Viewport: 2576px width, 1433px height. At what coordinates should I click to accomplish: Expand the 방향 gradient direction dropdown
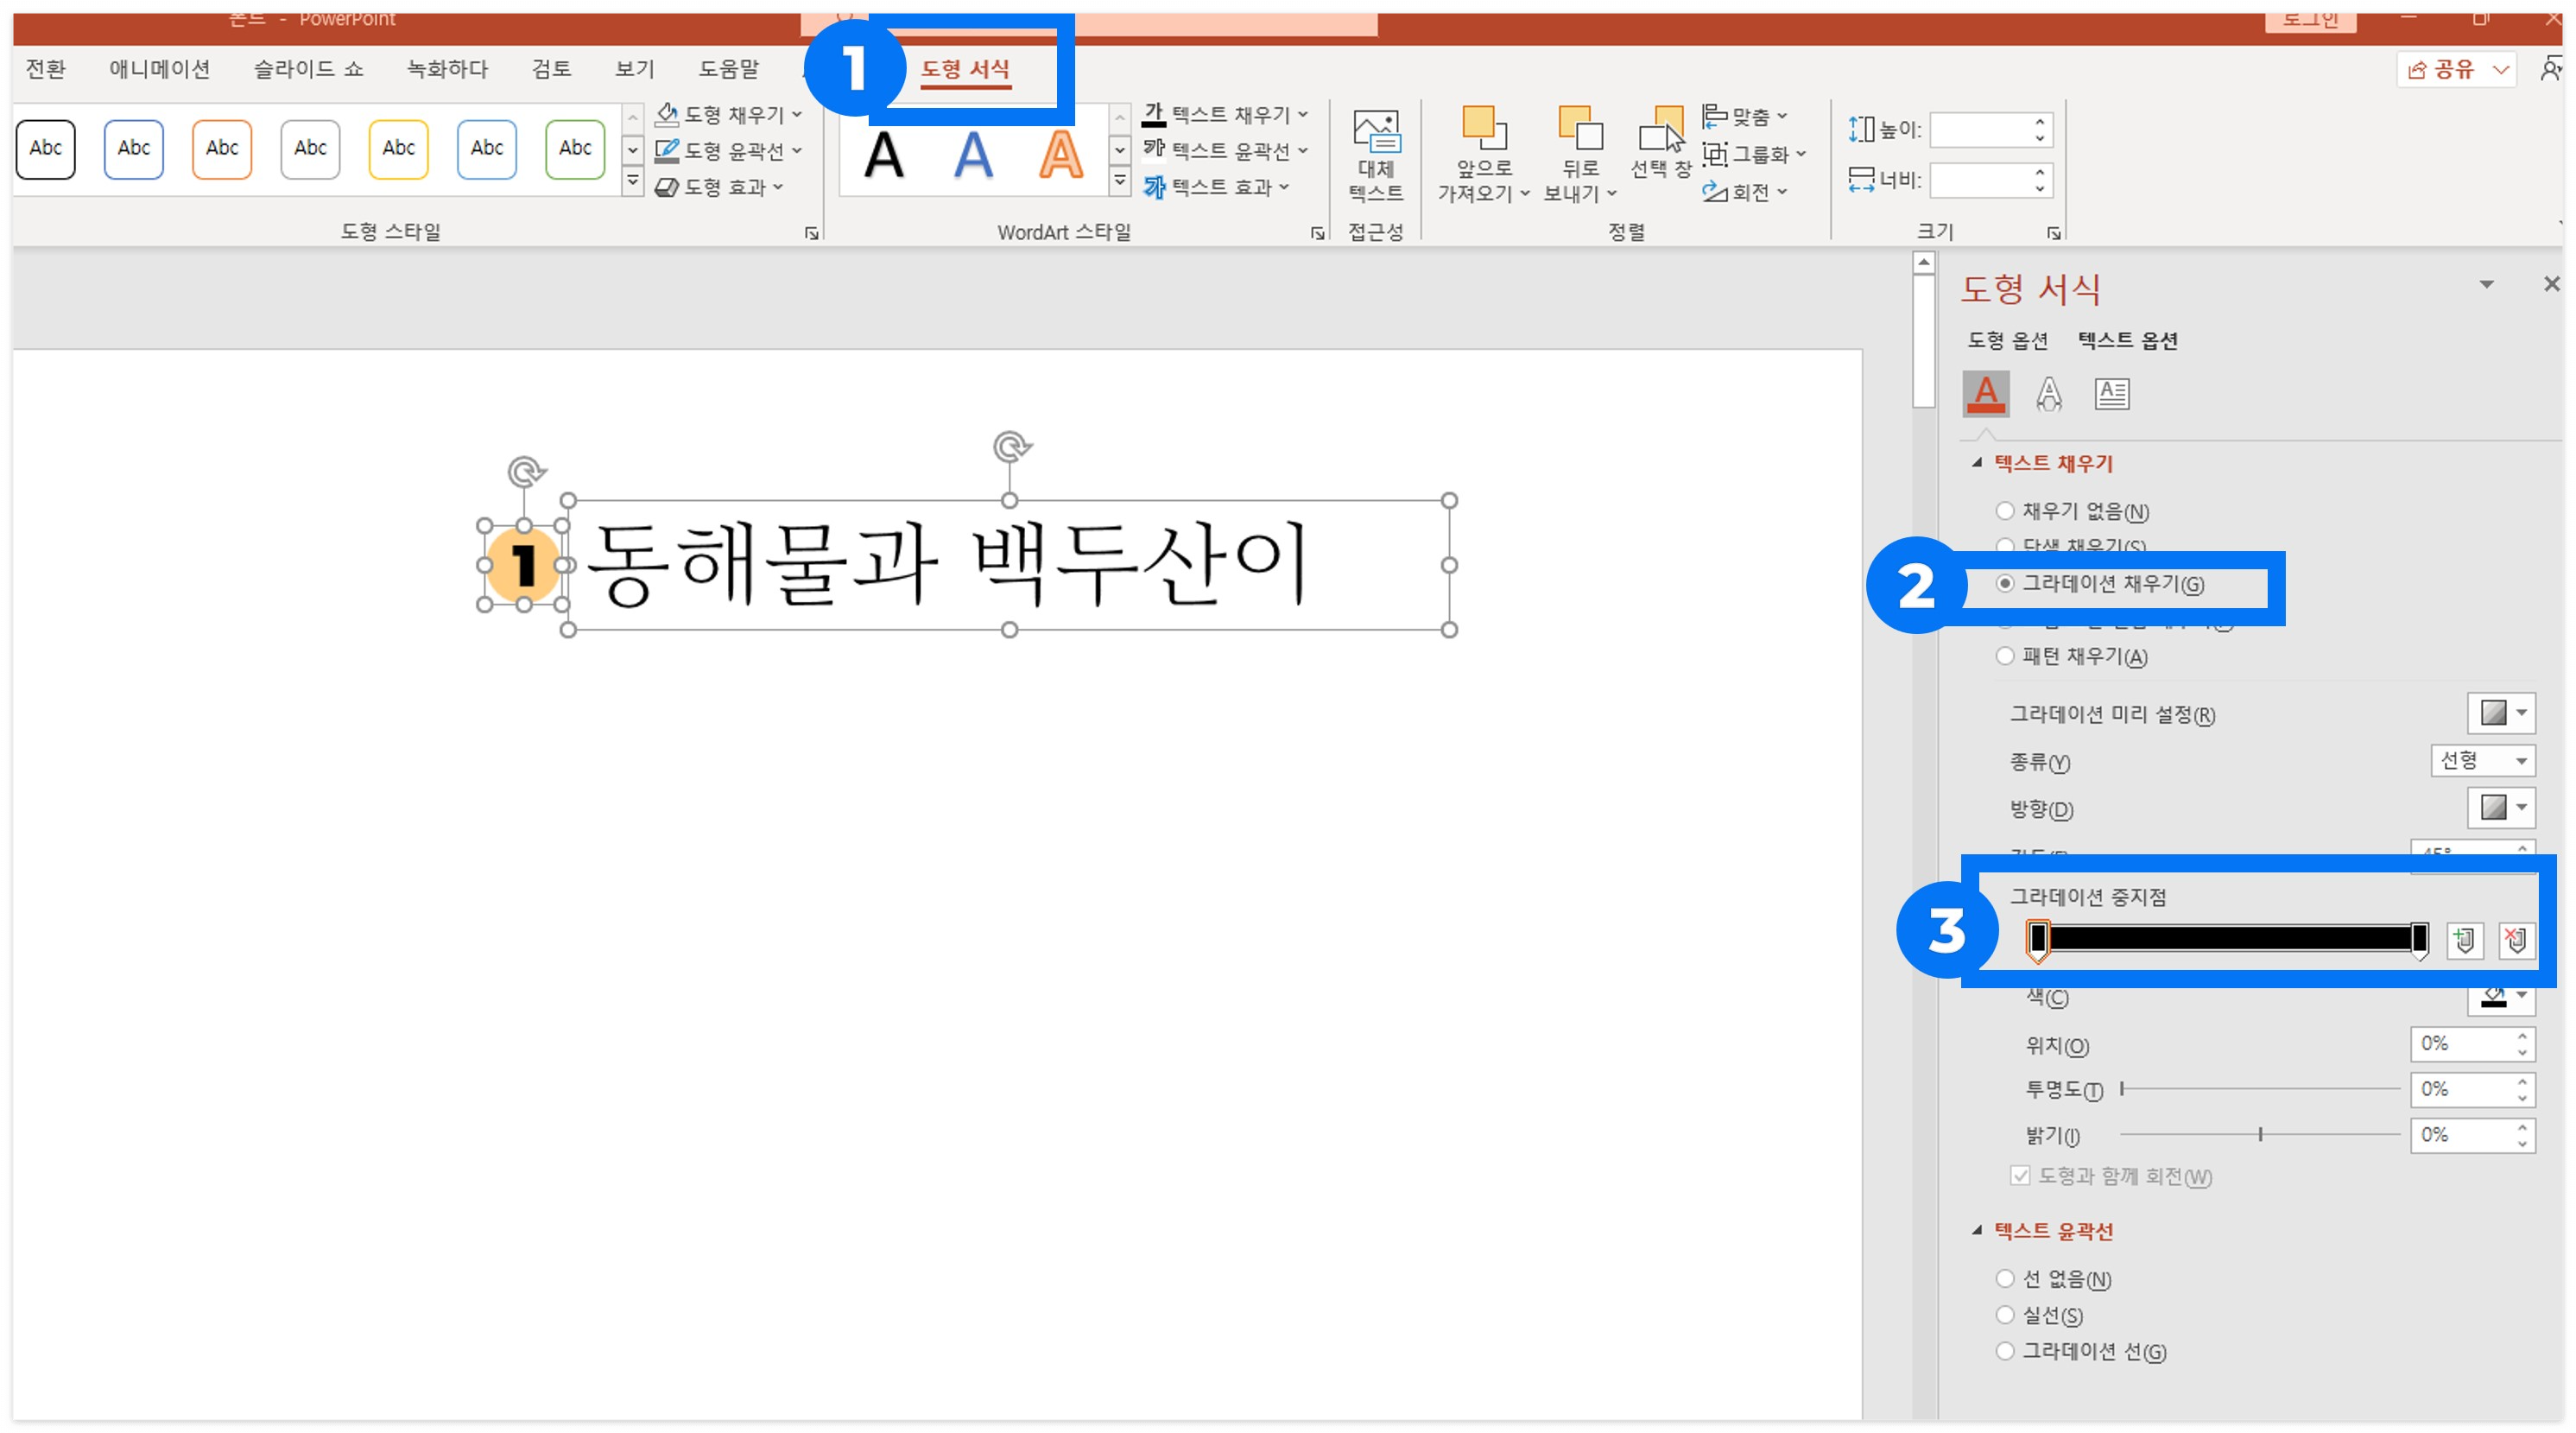click(2501, 808)
